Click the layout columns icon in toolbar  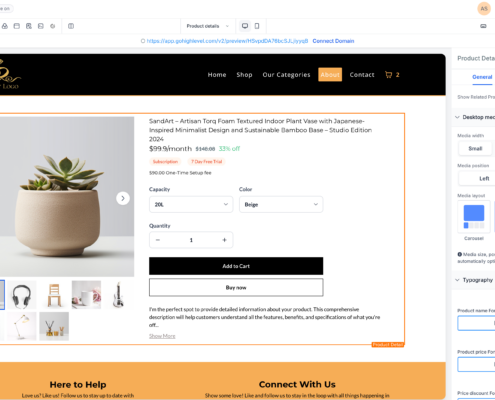click(71, 26)
